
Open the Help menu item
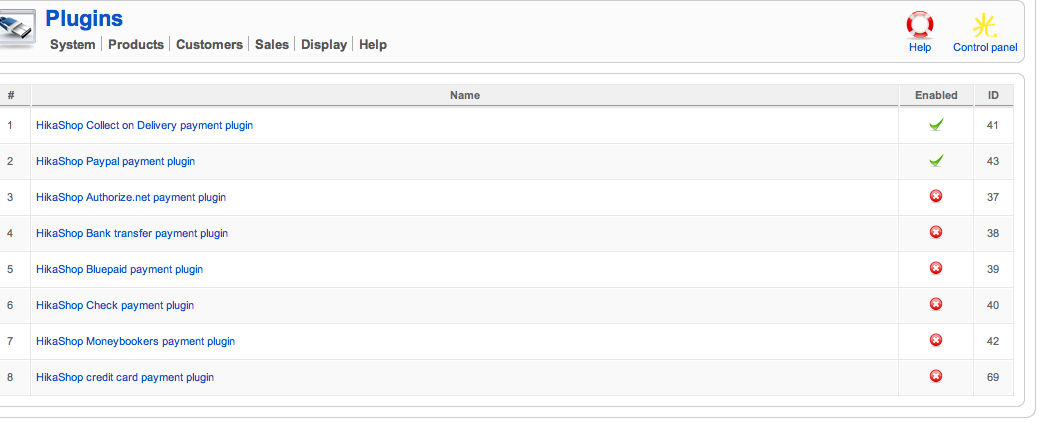[373, 44]
